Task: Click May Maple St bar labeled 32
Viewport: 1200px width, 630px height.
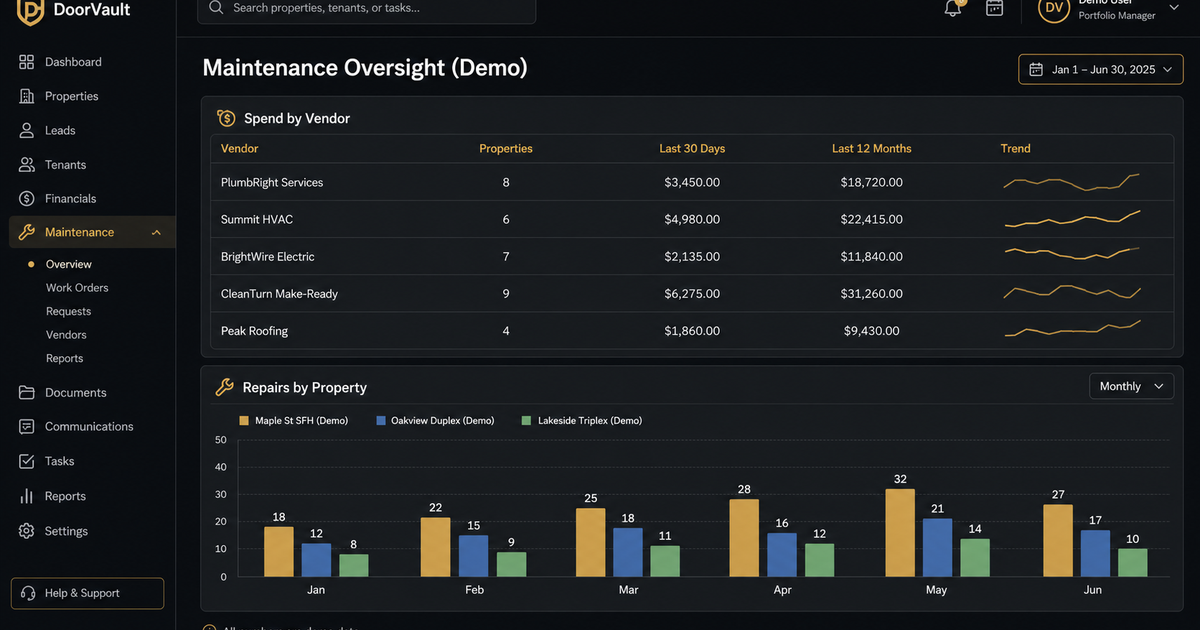Action: tap(900, 532)
